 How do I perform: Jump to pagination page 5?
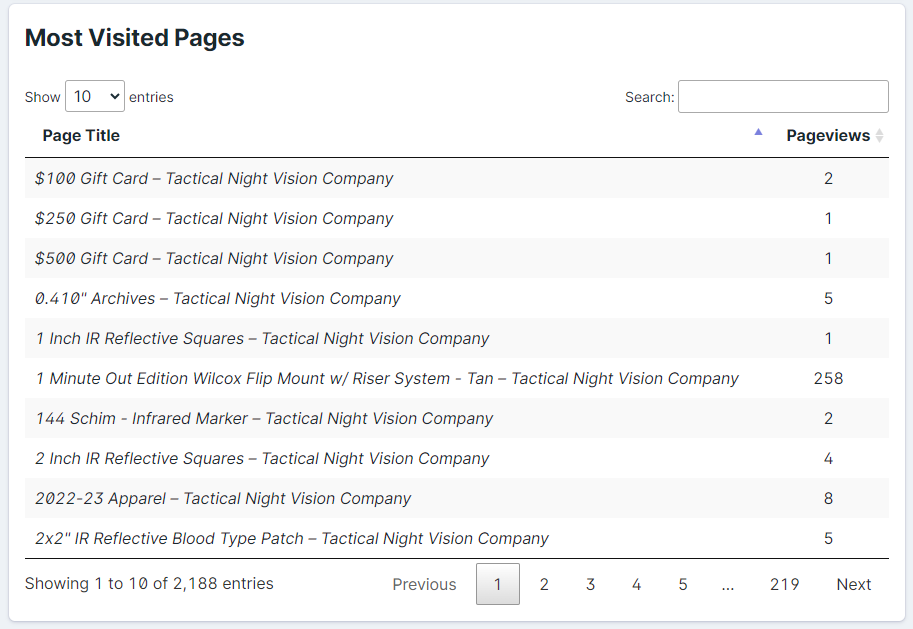[x=683, y=584]
